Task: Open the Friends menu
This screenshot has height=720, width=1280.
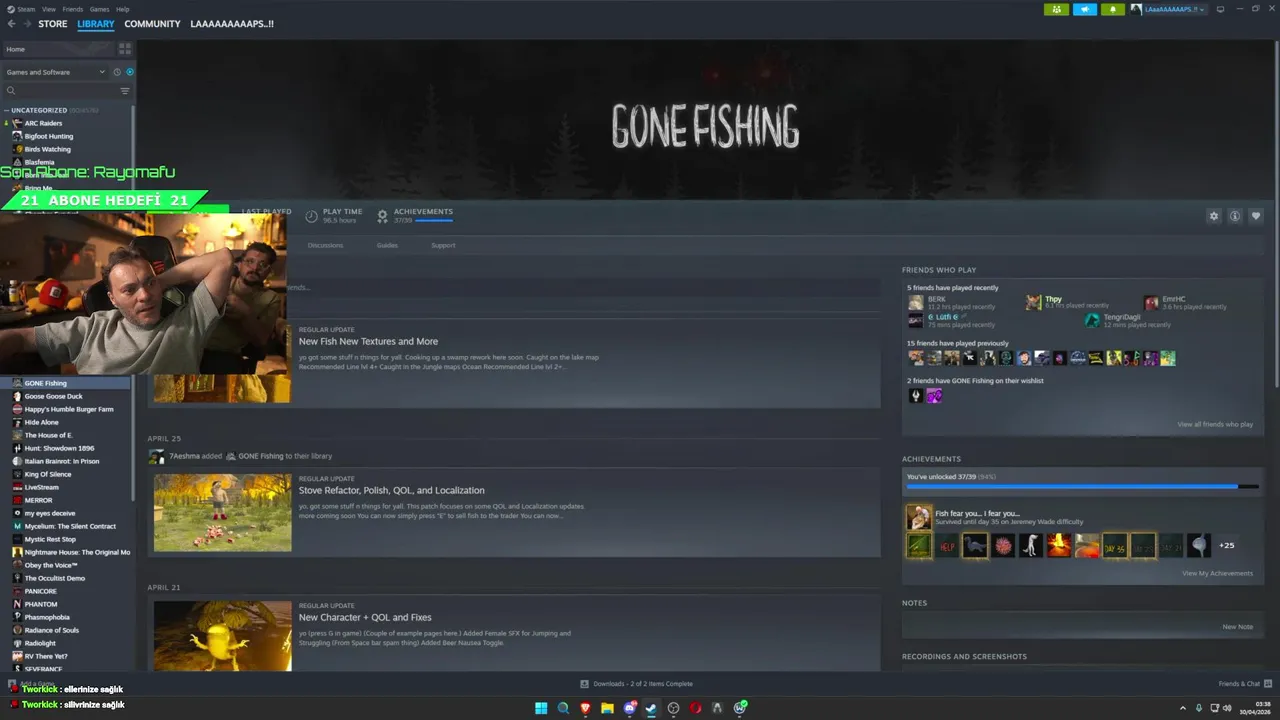Action: click(x=73, y=9)
